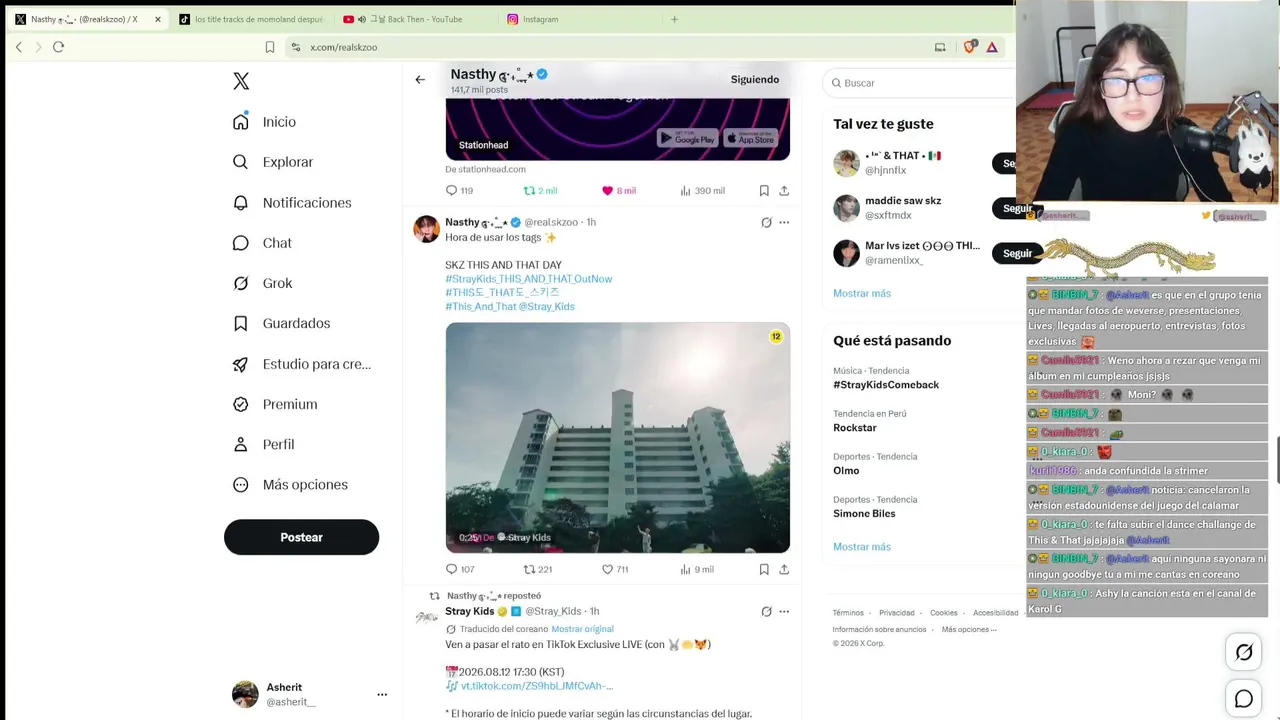Screen dimensions: 1280x720
Task: Expand Más opciones in sidebar
Action: click(x=290, y=485)
